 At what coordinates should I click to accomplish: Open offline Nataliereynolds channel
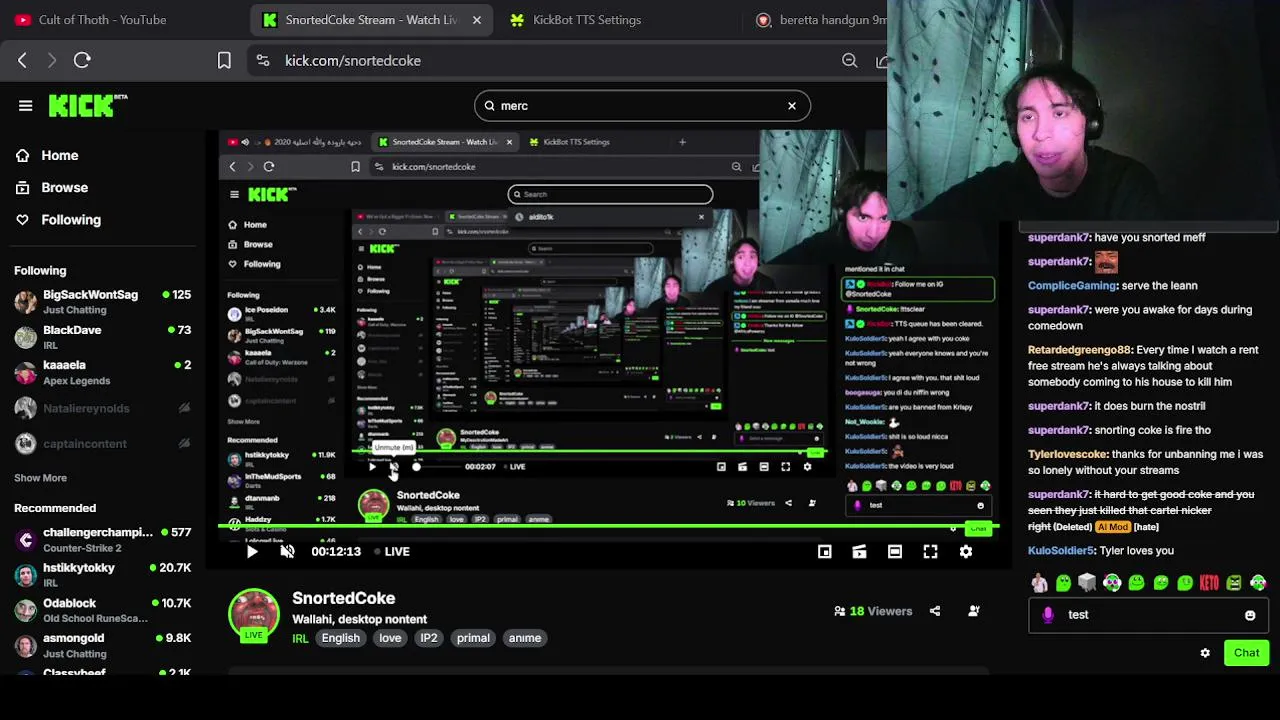click(102, 408)
